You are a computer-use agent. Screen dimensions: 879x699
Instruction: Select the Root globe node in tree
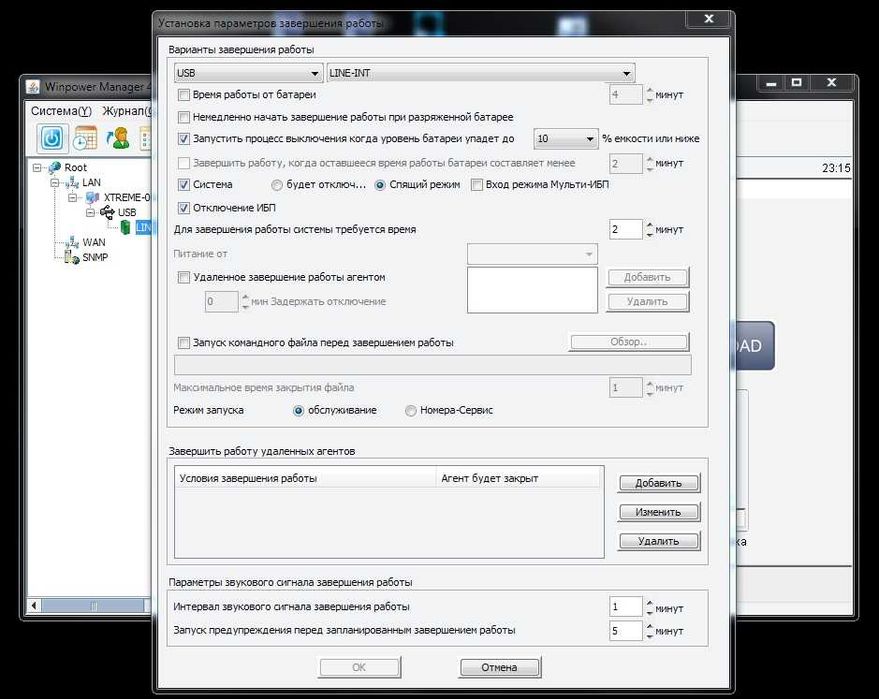(55, 167)
